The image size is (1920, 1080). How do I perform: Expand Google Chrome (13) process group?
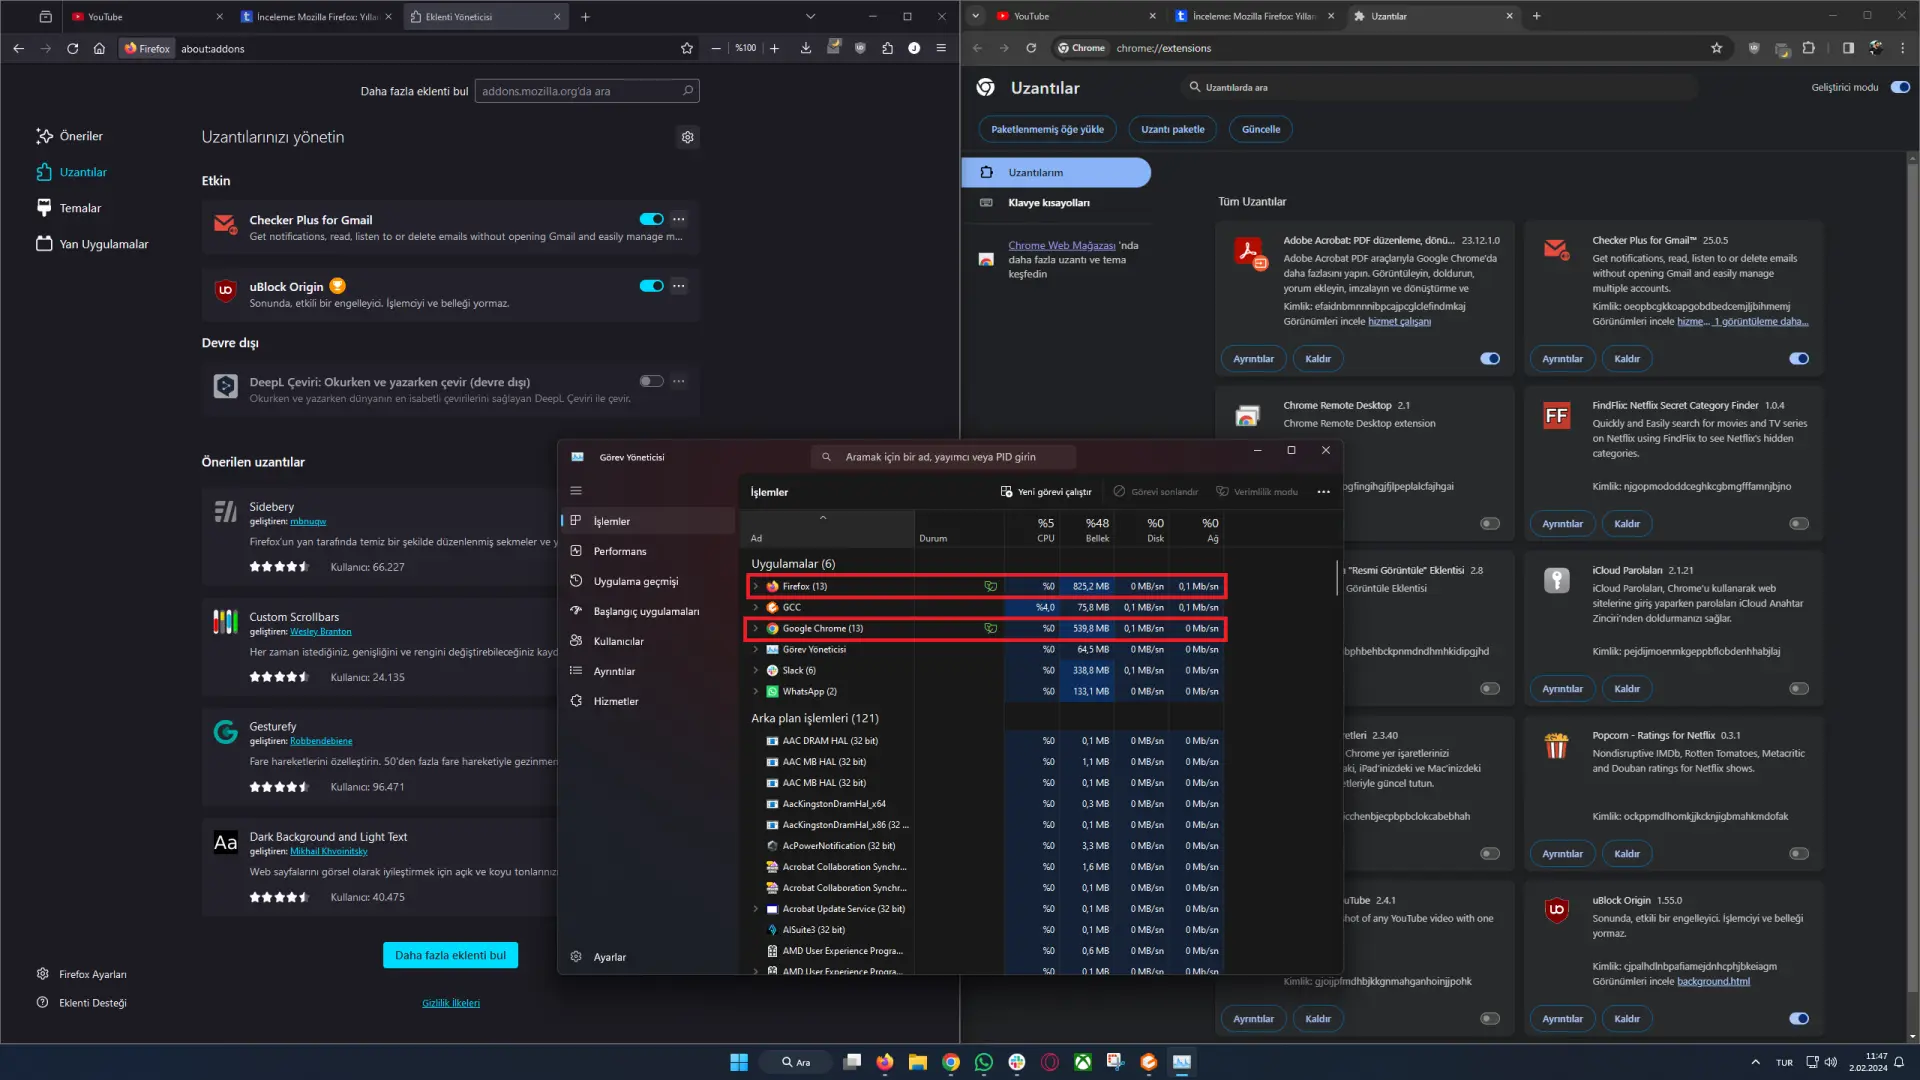(x=756, y=629)
